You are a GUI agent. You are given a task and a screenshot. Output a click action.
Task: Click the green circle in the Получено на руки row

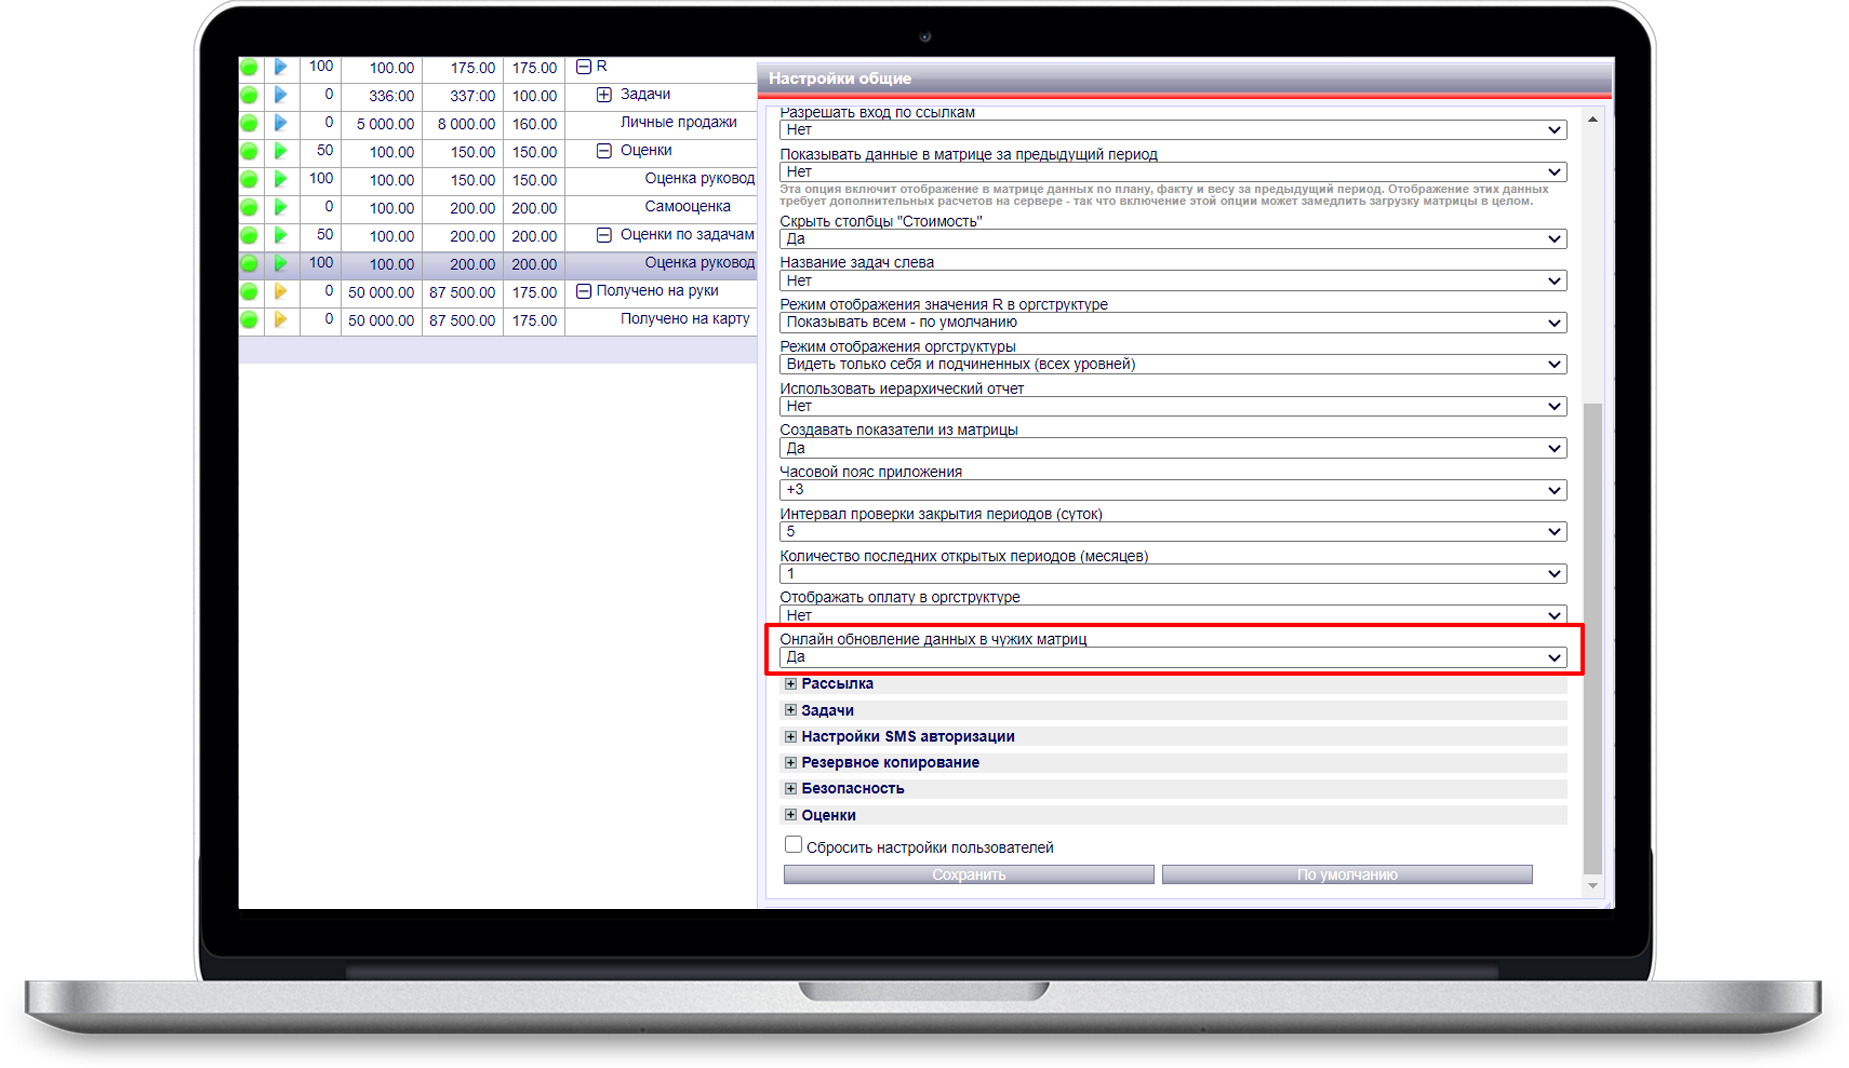[249, 292]
